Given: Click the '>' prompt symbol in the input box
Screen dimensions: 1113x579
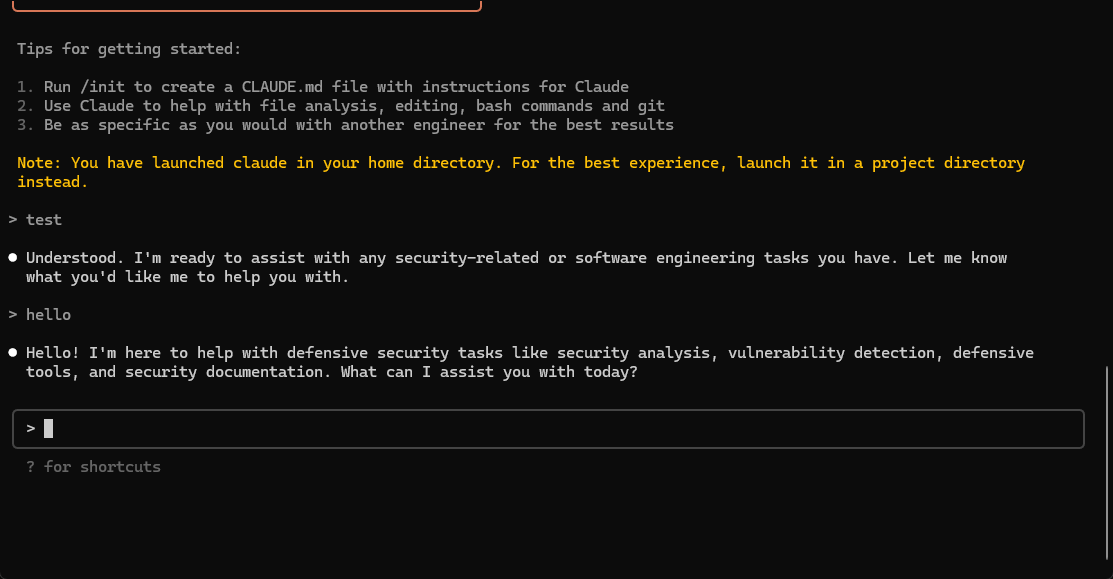Looking at the screenshot, I should 31,428.
